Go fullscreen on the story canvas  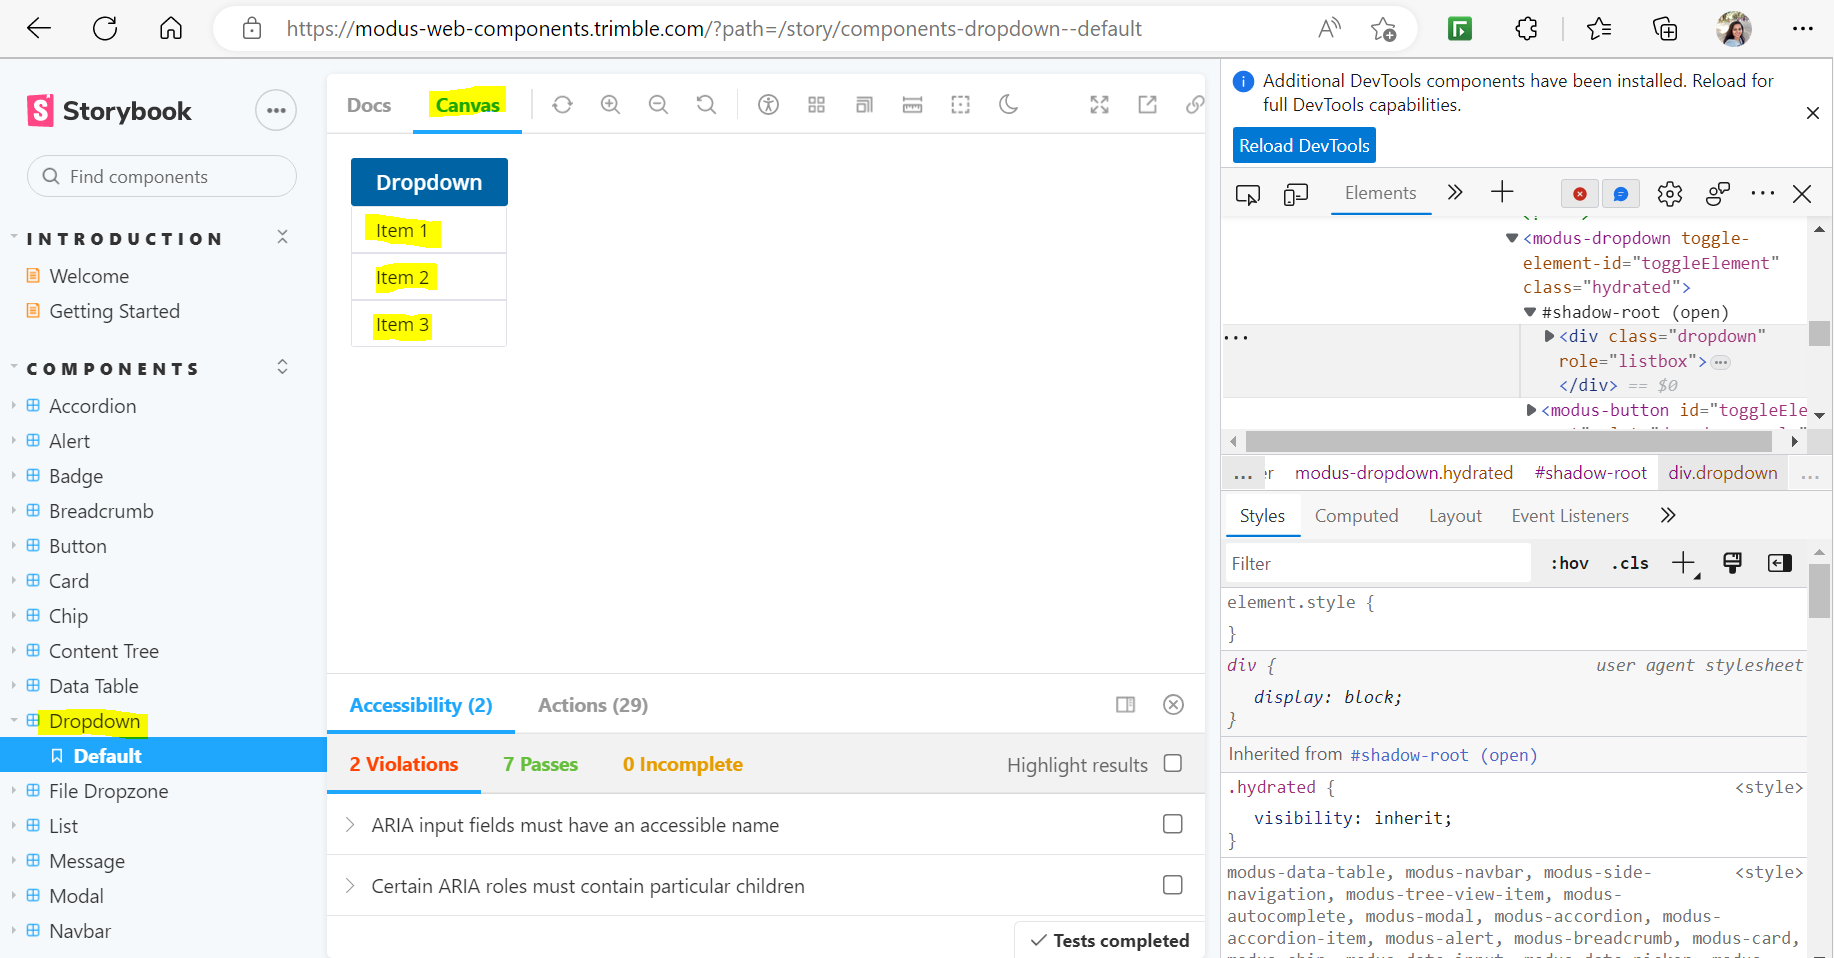tap(1099, 104)
